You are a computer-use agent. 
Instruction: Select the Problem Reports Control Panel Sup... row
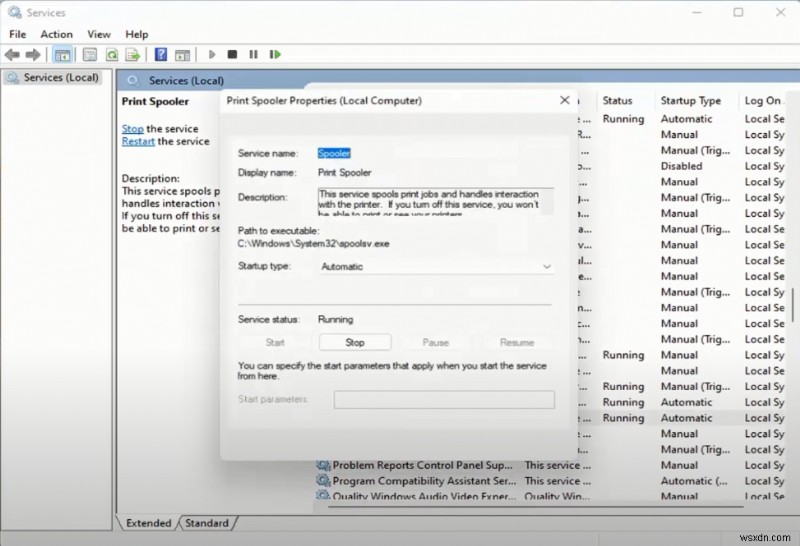coord(551,465)
